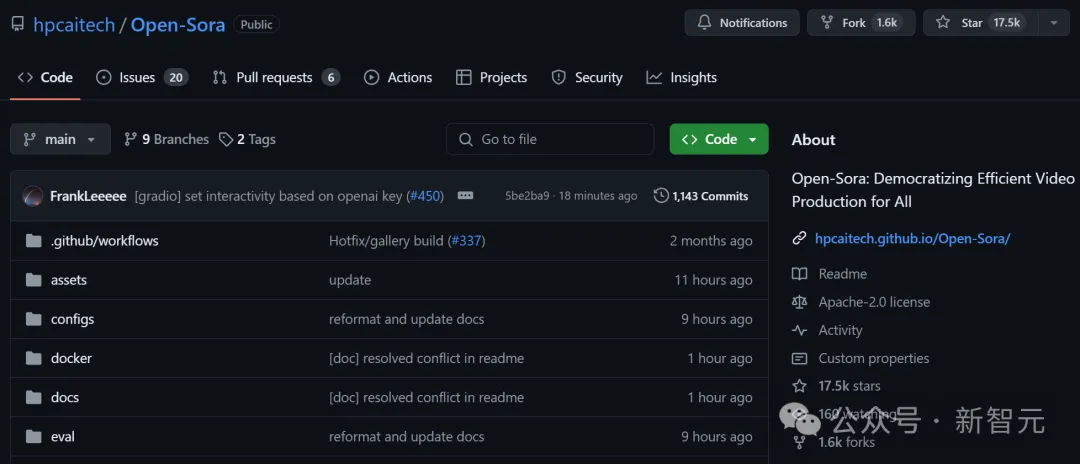Open the configs 'reformat and update docs' commit
Viewport: 1080px width, 464px height.
(406, 319)
